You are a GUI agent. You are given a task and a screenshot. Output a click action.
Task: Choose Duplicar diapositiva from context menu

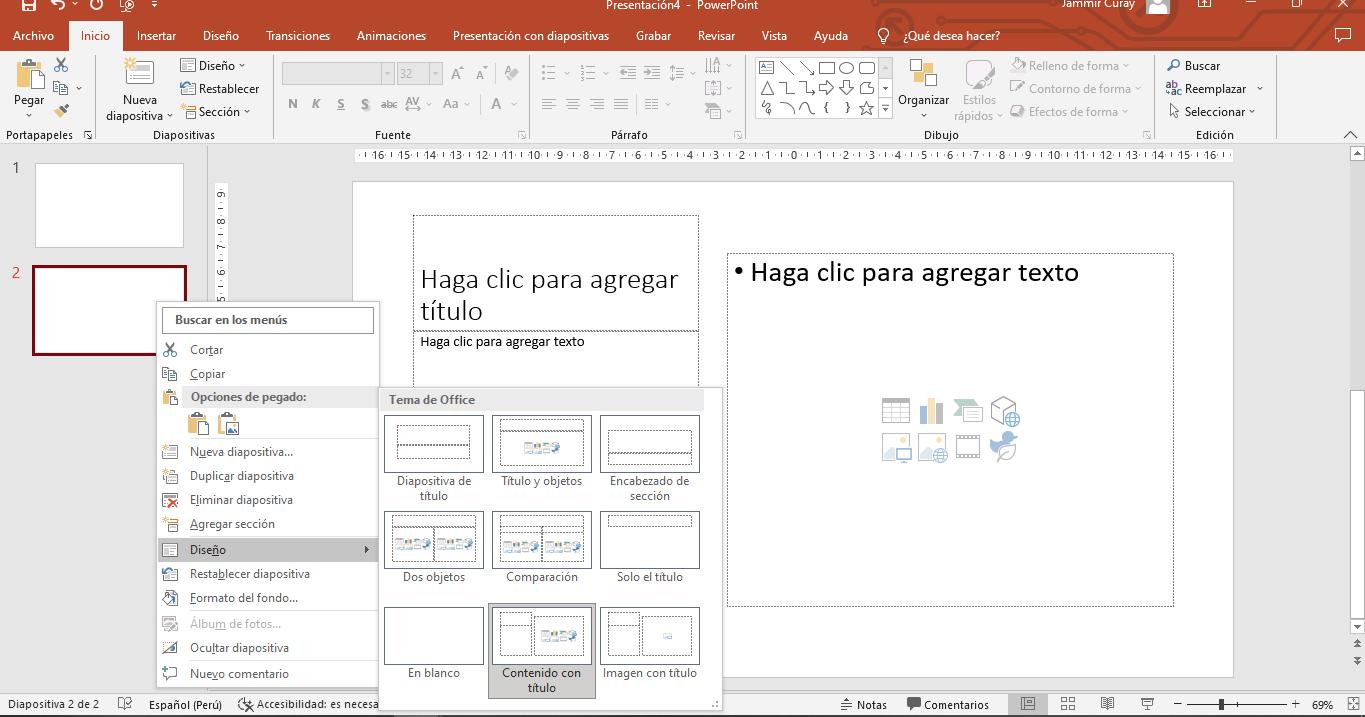click(x=241, y=476)
